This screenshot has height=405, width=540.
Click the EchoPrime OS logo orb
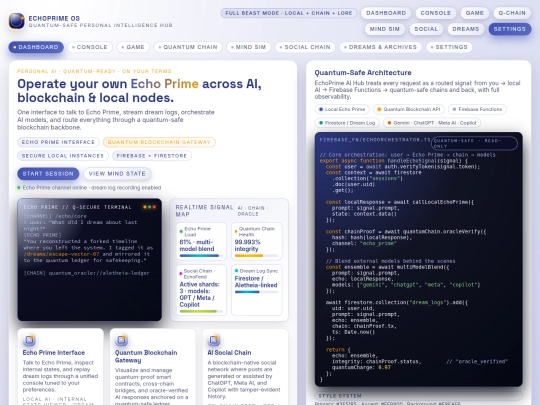point(17,21)
